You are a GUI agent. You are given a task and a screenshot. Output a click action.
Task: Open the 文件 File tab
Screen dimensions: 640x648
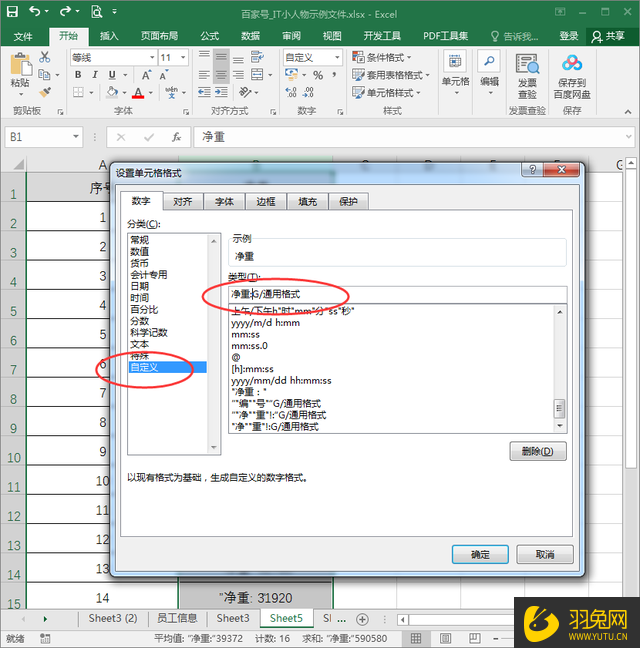[23, 36]
